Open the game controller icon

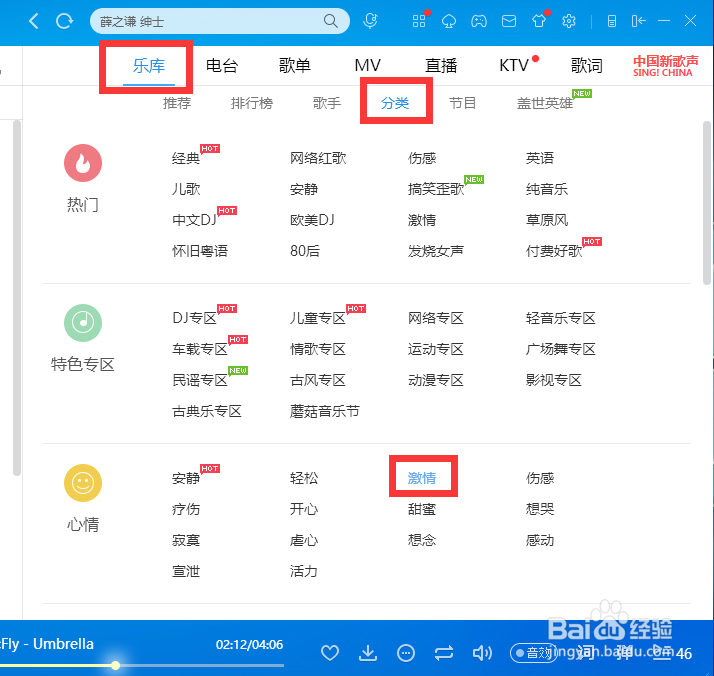(479, 21)
